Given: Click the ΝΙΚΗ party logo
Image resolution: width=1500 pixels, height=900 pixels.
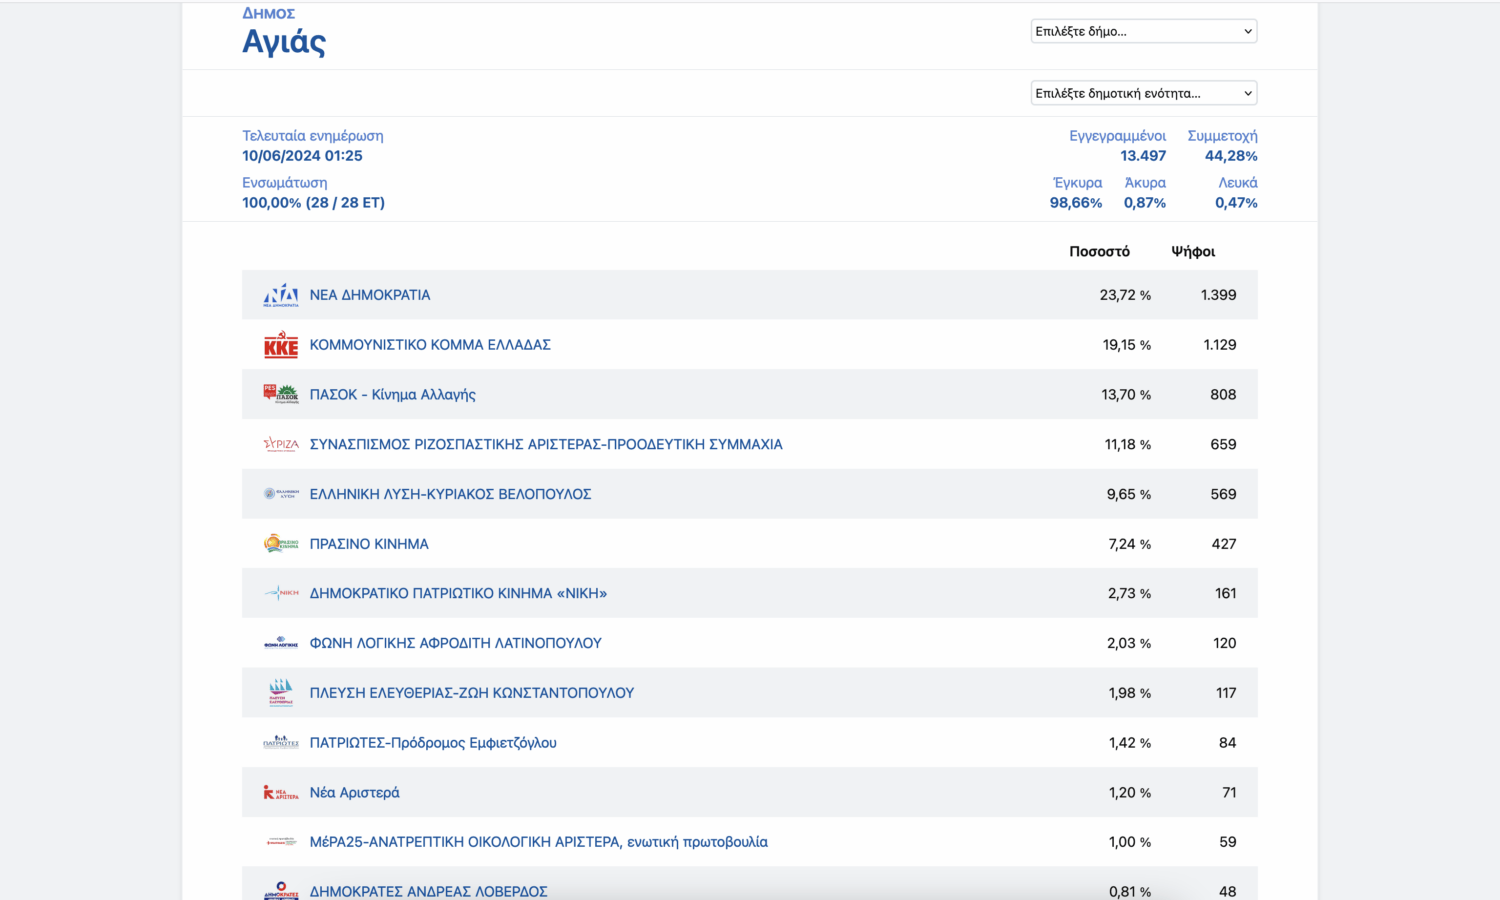Looking at the screenshot, I should click(x=281, y=593).
